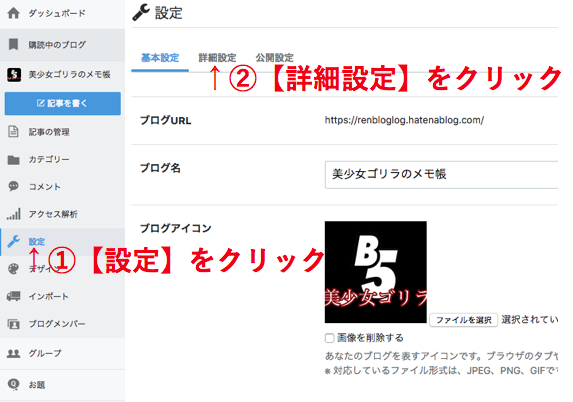573x402 pixels.
Task: Click the palette icon for design
Action: tap(14, 269)
